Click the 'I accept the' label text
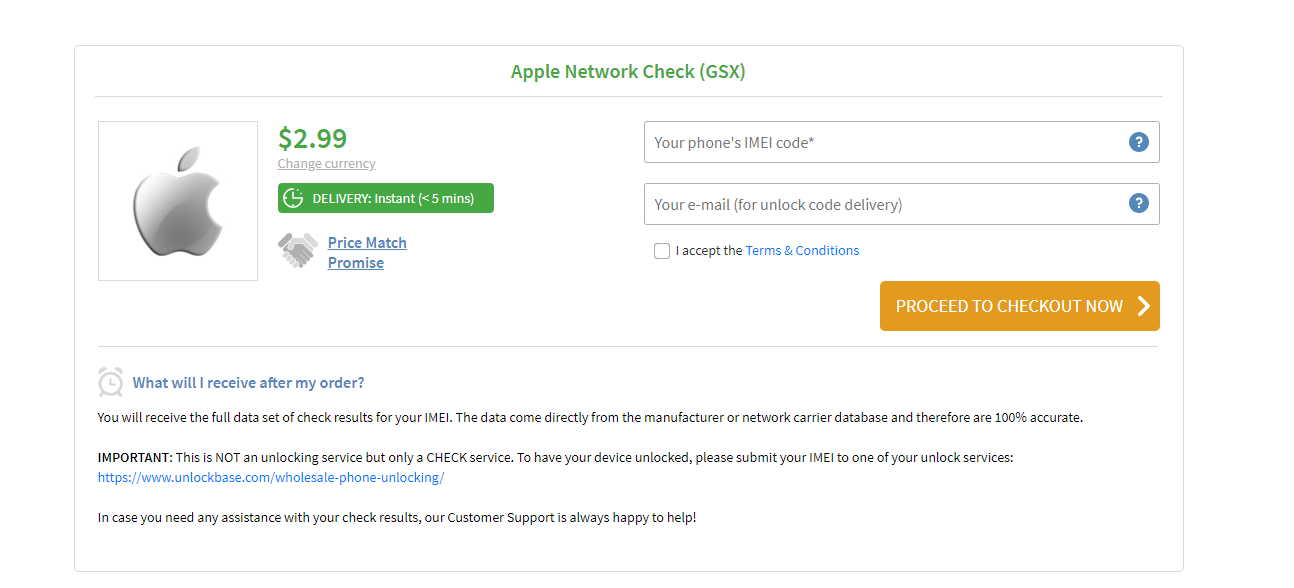Viewport: 1294px width, 588px height. pyautogui.click(x=708, y=251)
